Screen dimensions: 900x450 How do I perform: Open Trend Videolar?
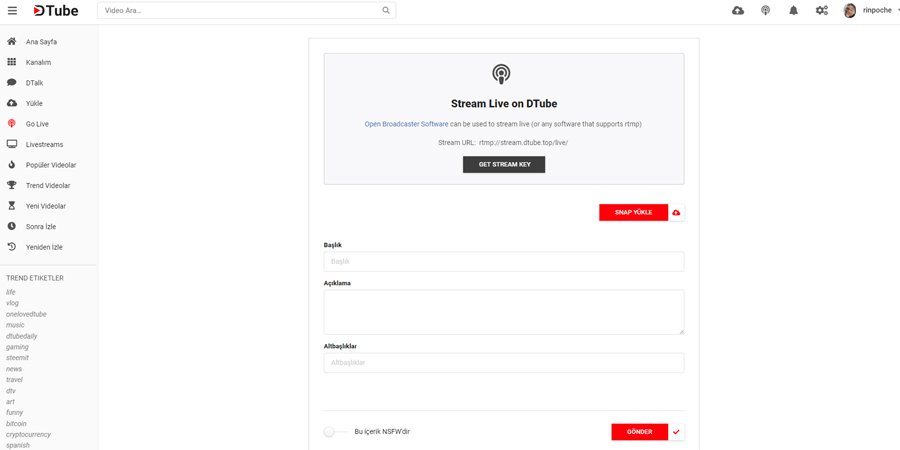(48, 186)
